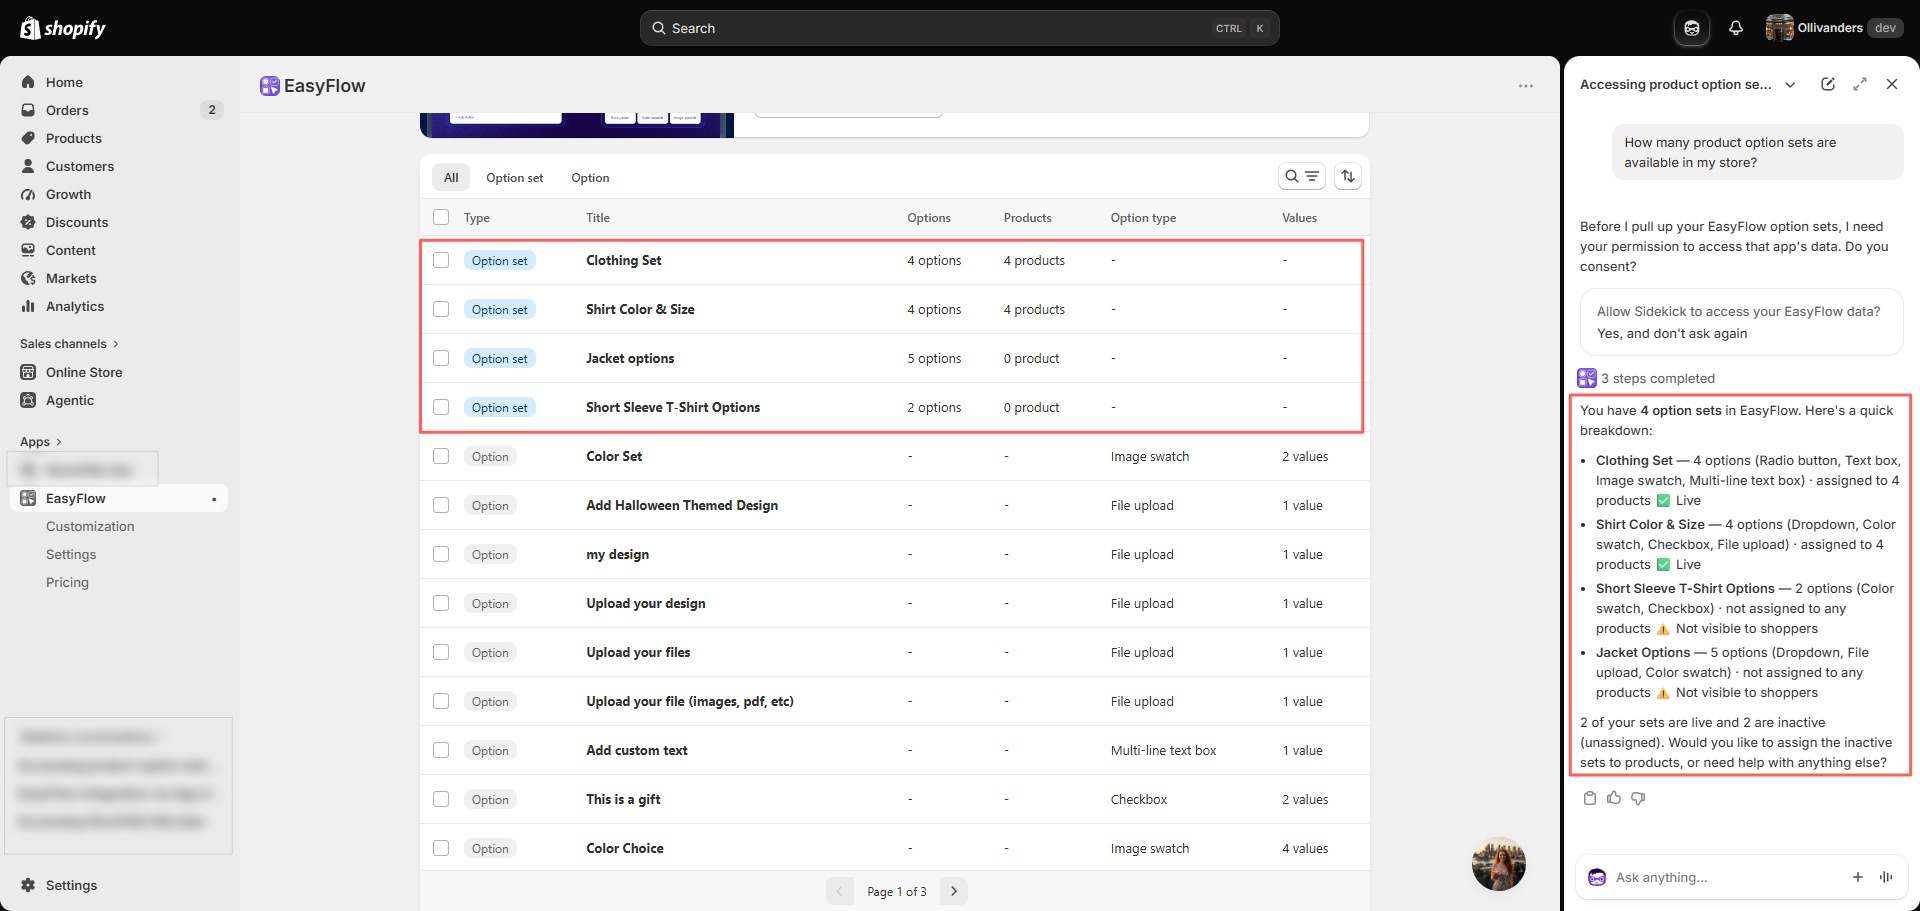Screen dimensions: 1920x911
Task: Select the All tab
Action: coord(451,177)
